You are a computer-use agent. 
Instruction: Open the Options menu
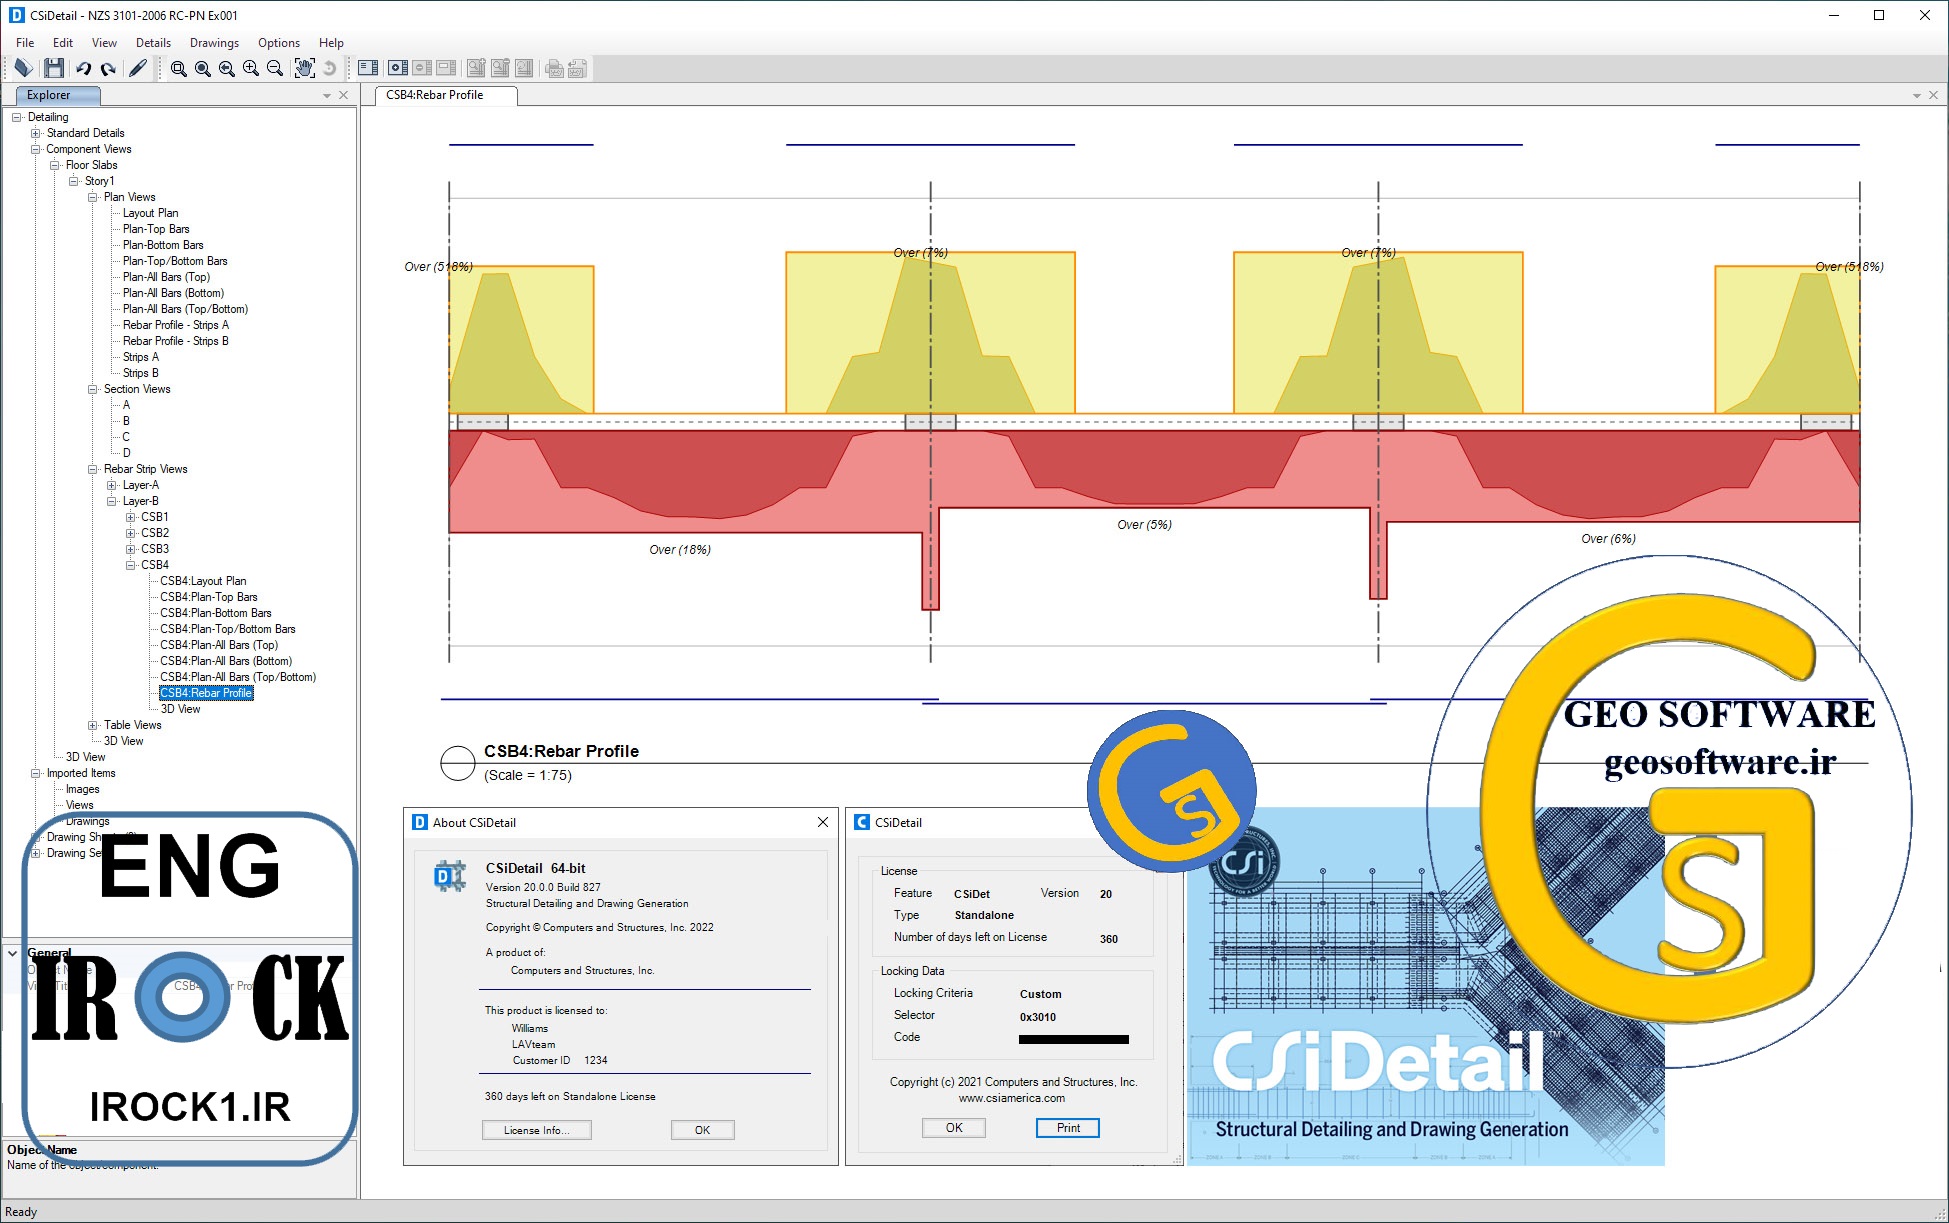[278, 43]
